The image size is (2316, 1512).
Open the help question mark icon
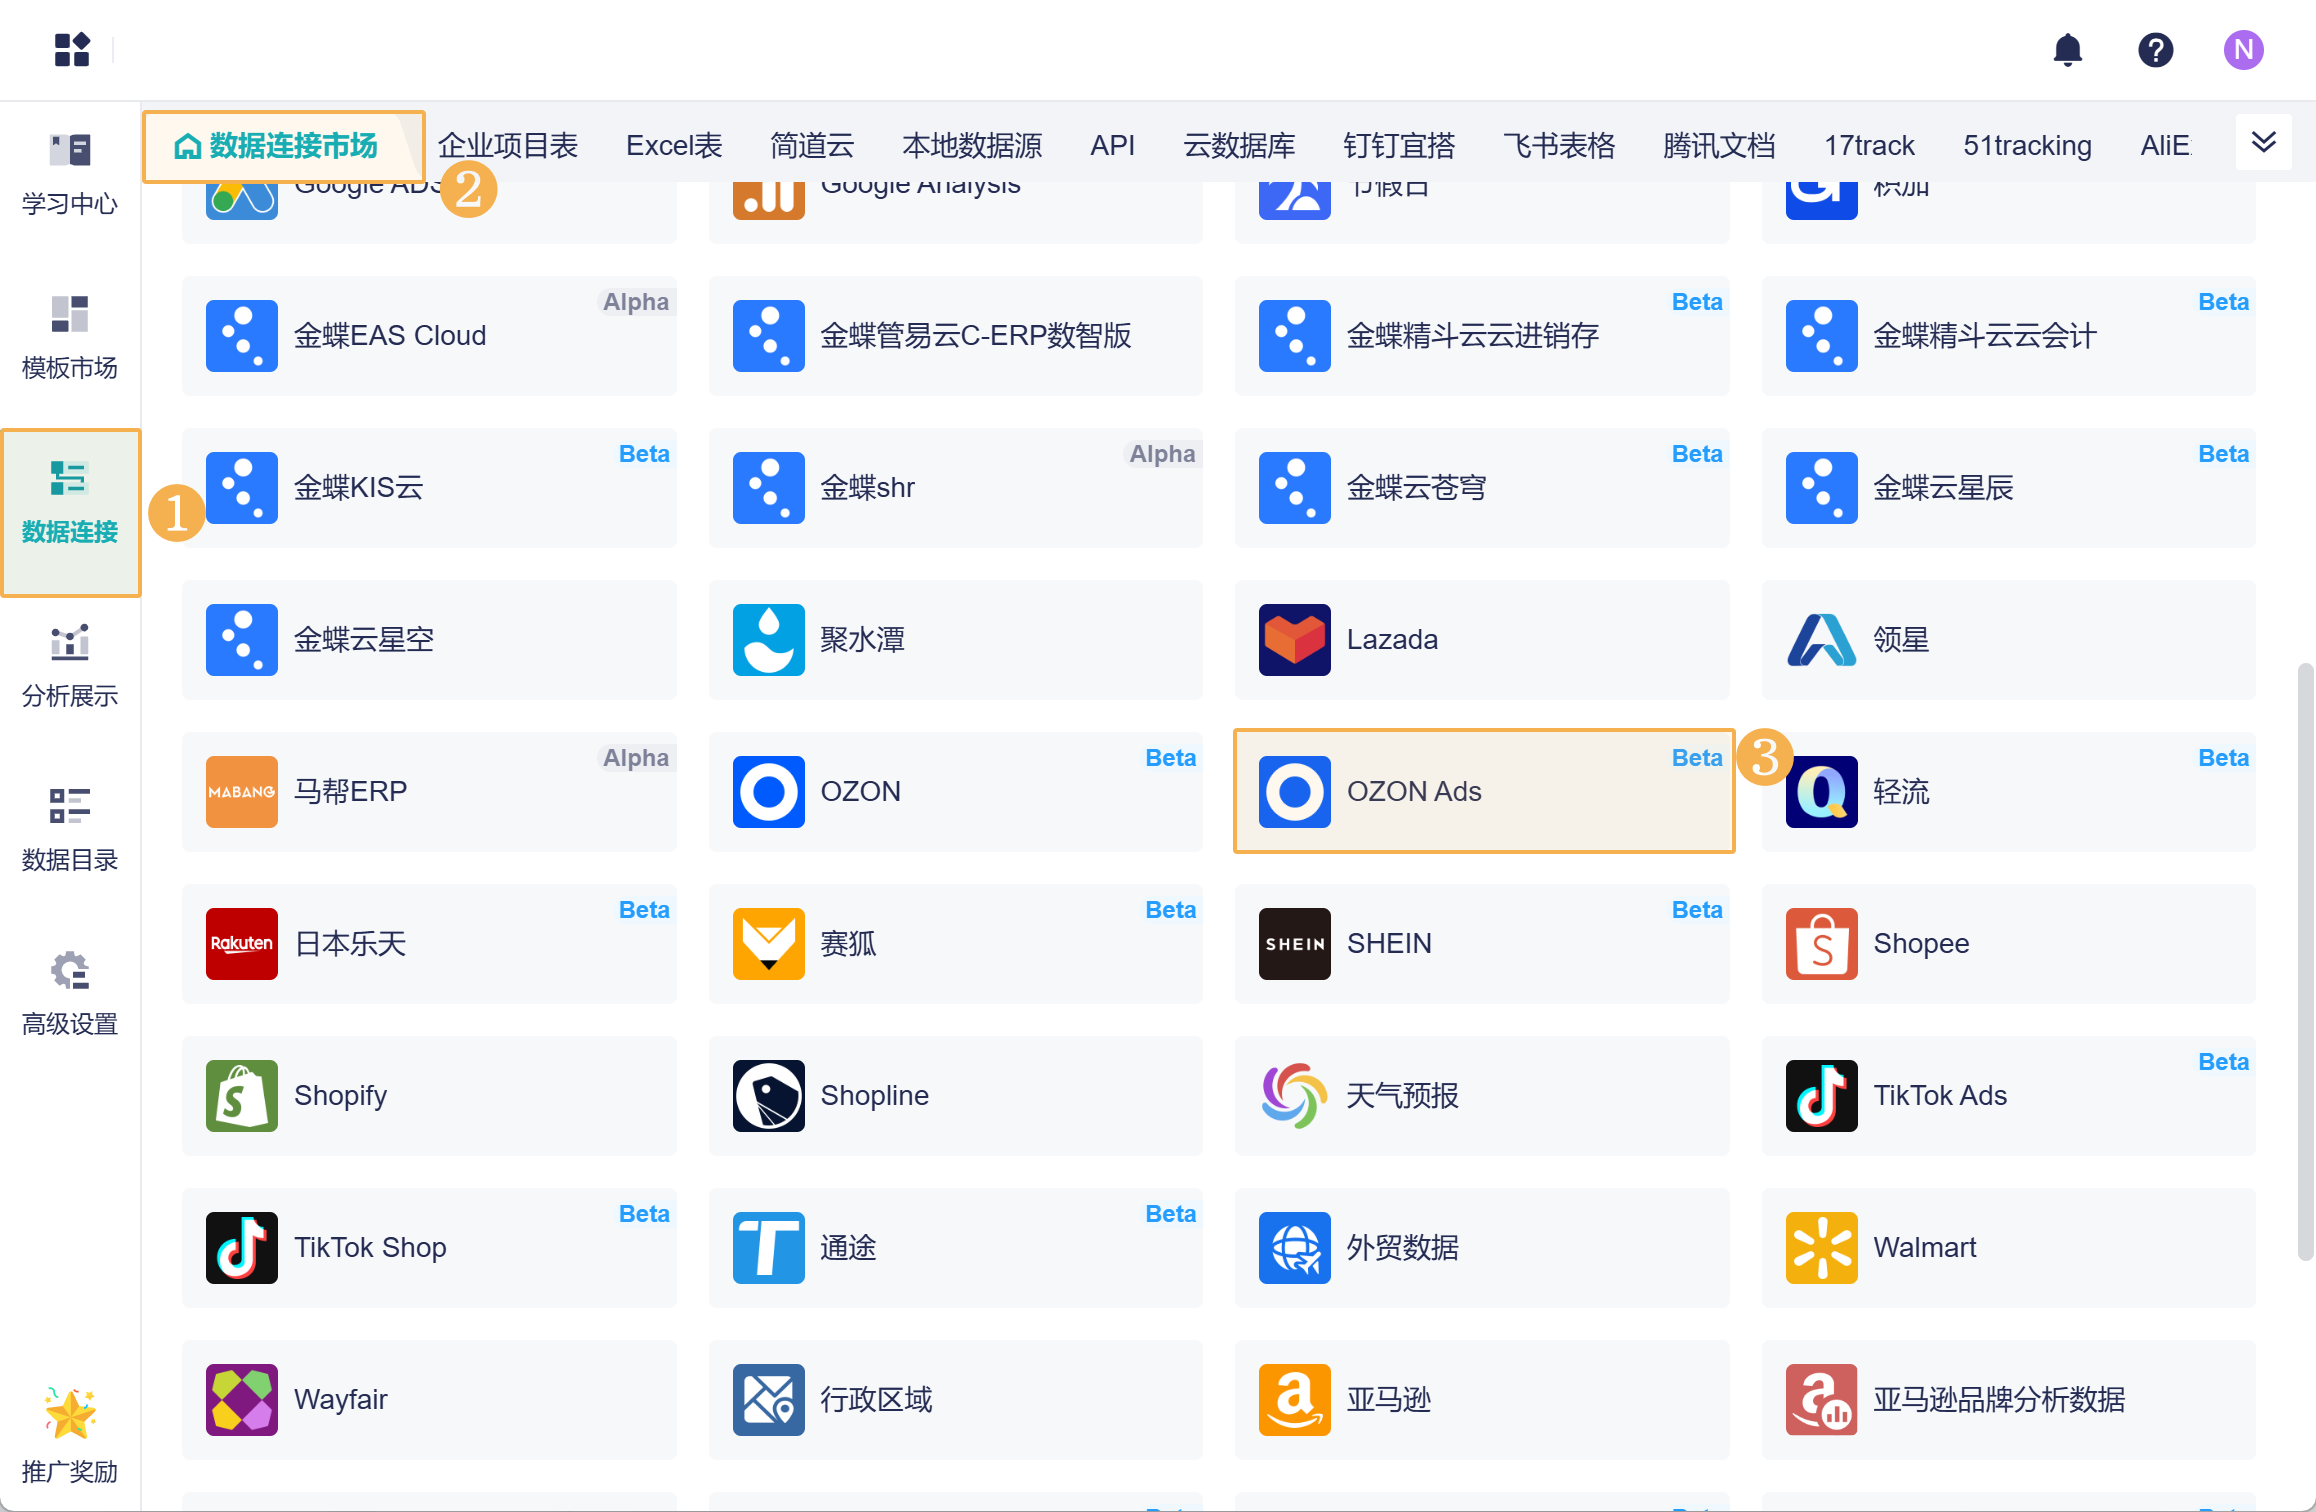pos(2155,49)
